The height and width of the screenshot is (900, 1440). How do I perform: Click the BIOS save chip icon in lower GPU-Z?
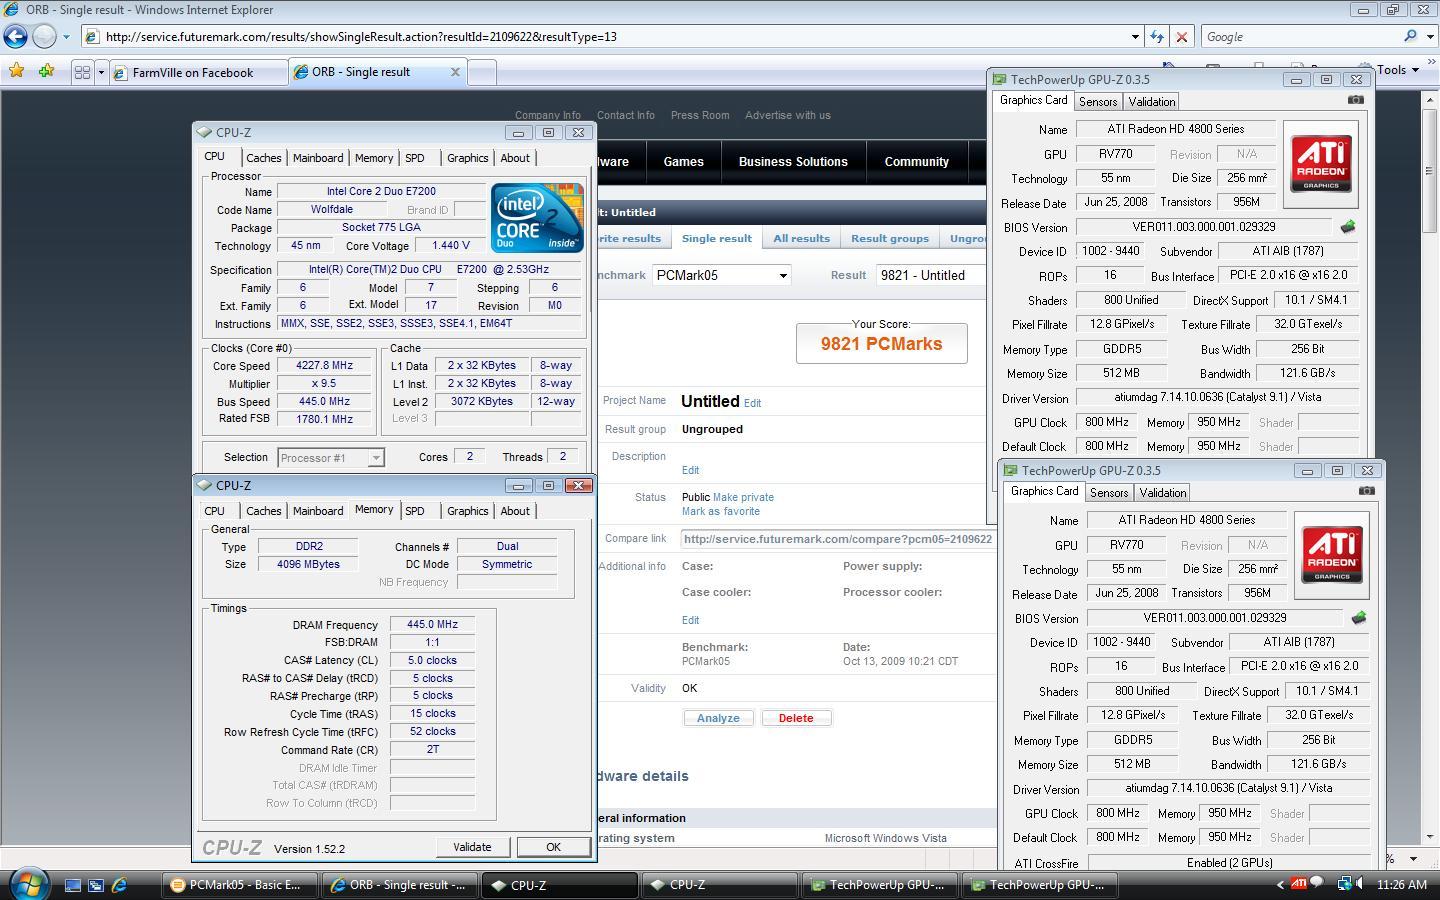1358,618
